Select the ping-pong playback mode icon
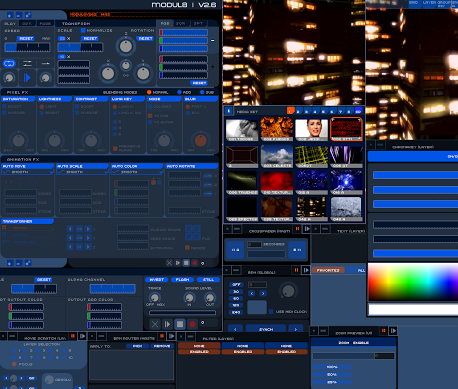 tap(27, 63)
